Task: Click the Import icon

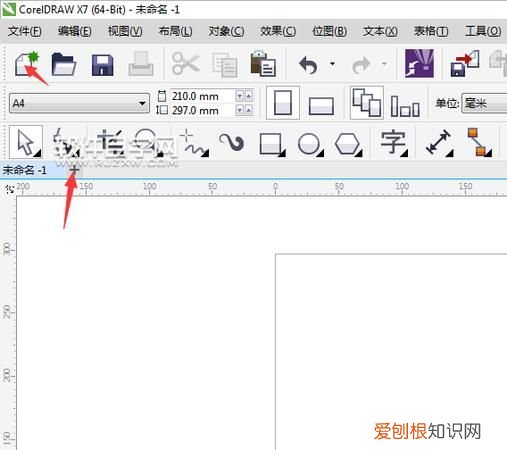Action: [465, 63]
